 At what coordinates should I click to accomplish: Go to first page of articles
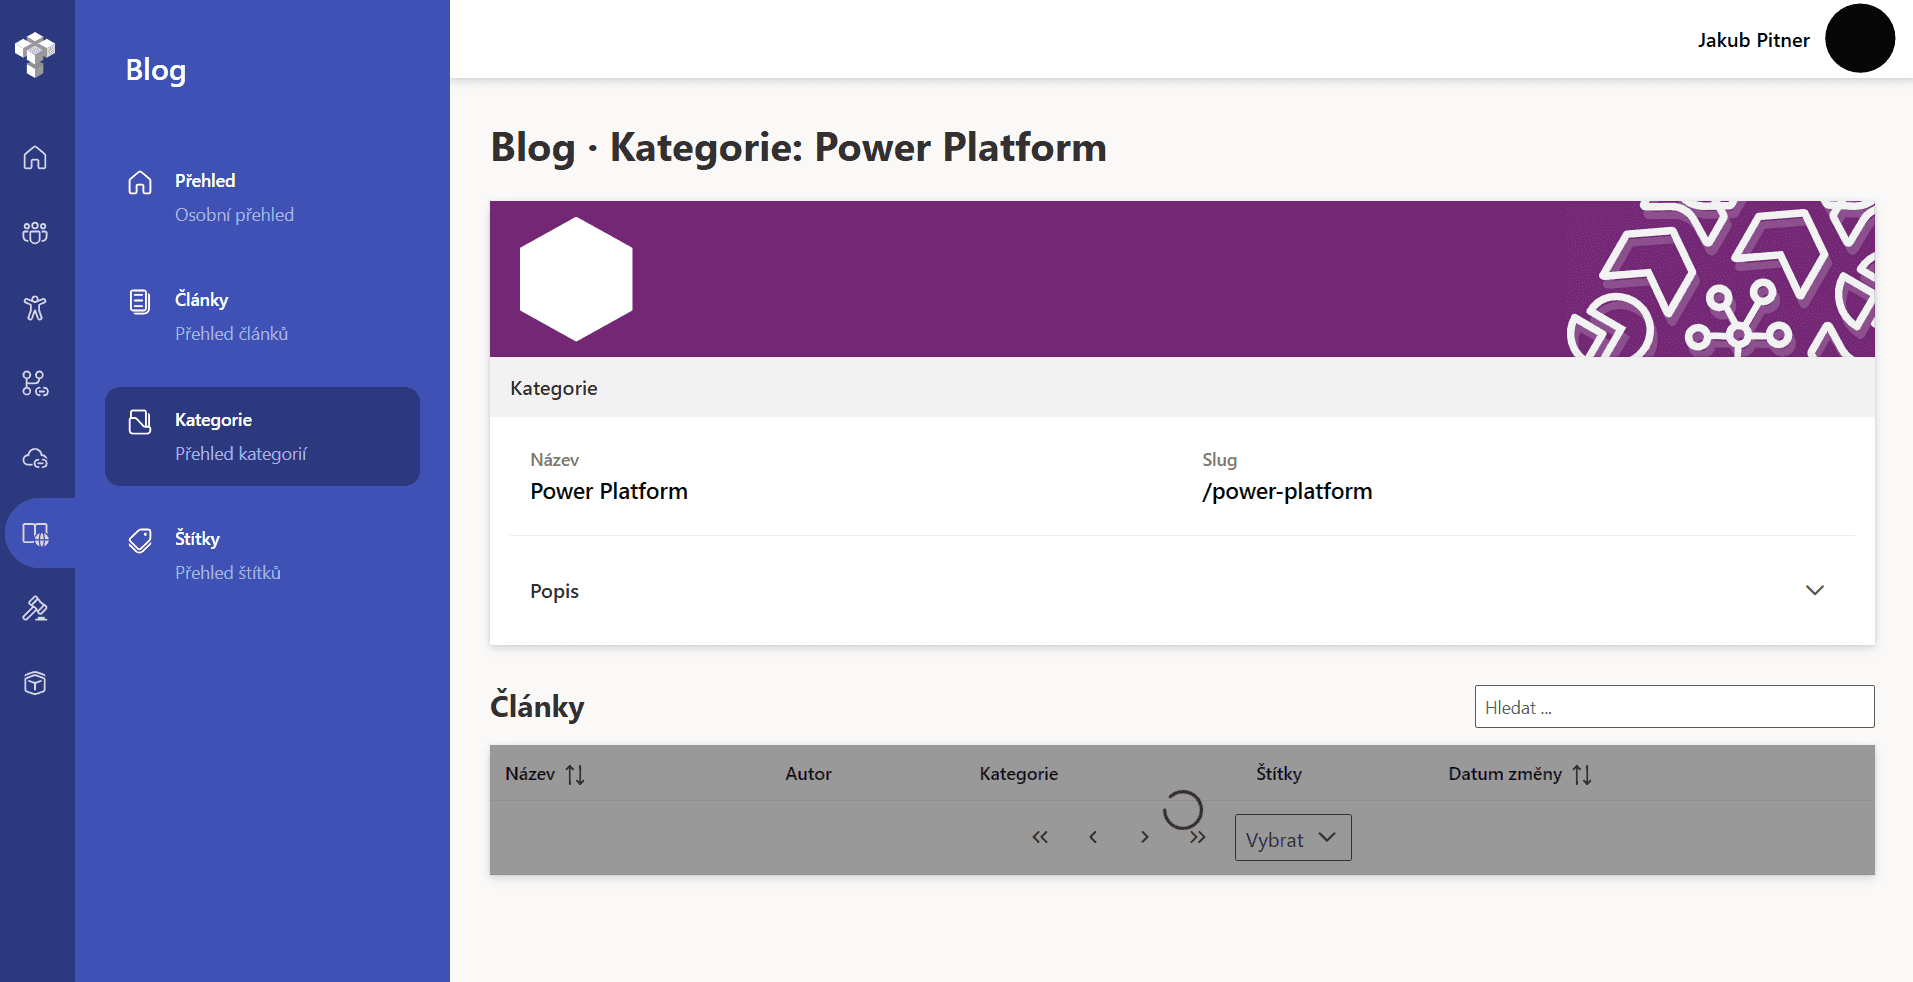(x=1040, y=837)
